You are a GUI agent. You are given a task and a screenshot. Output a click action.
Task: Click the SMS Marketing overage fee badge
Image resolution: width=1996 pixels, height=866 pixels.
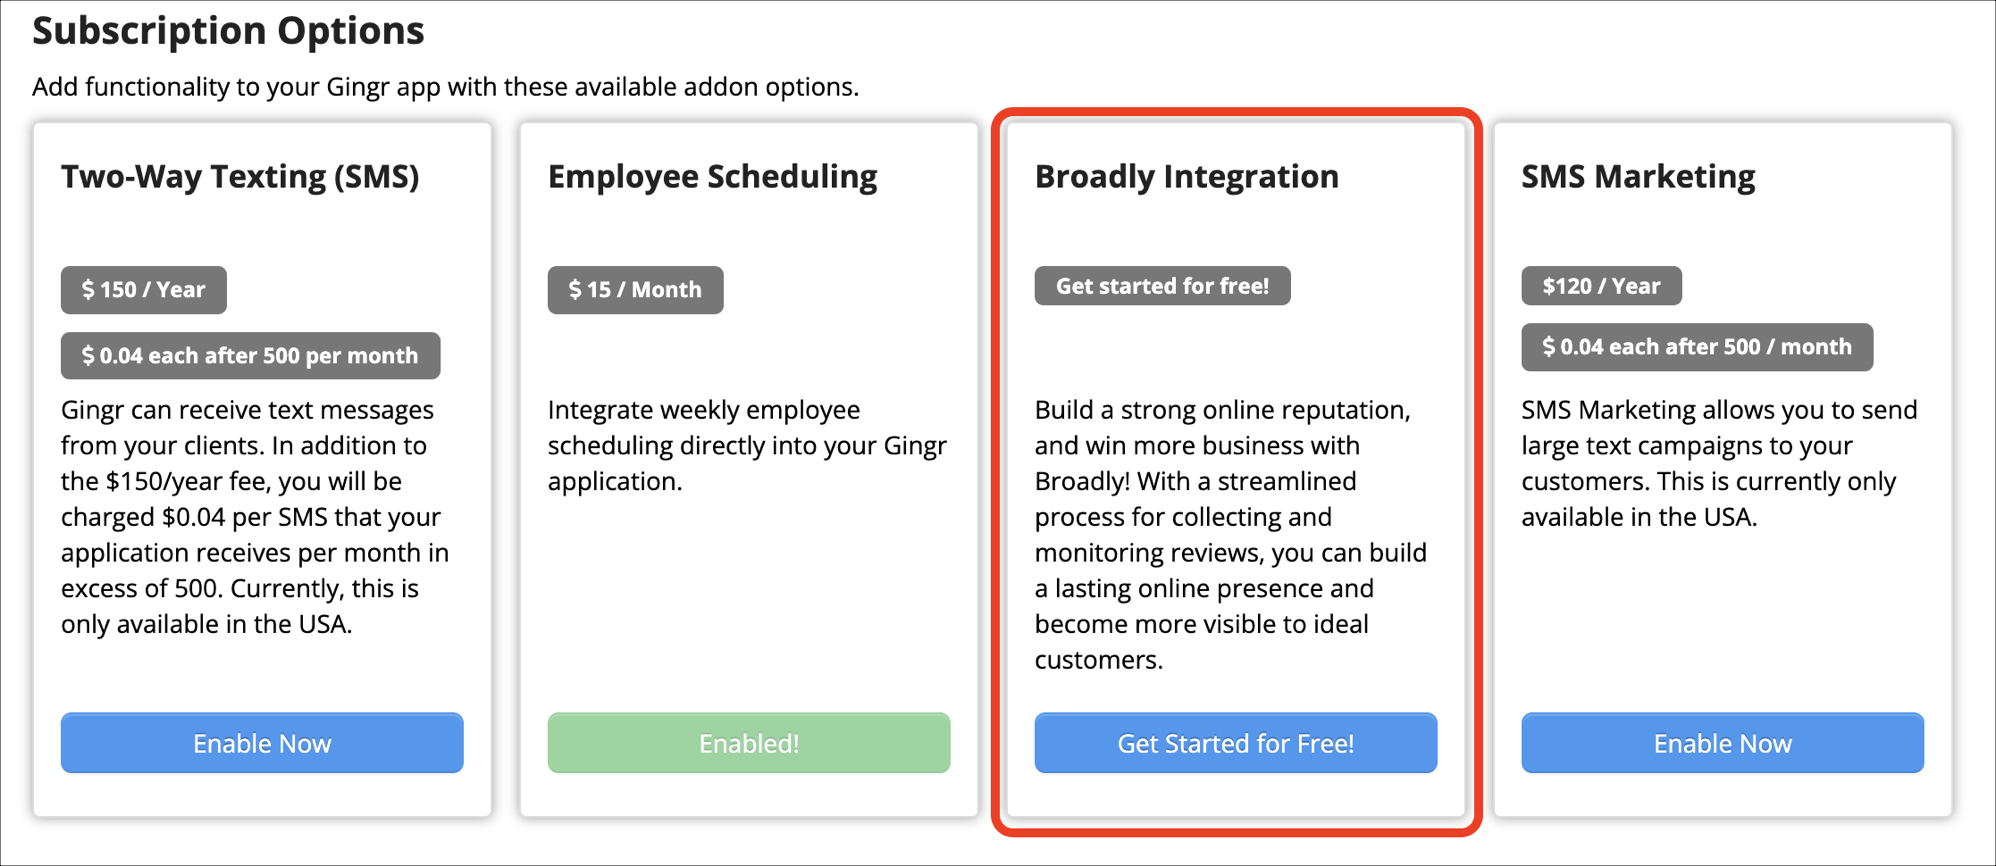click(x=1697, y=347)
